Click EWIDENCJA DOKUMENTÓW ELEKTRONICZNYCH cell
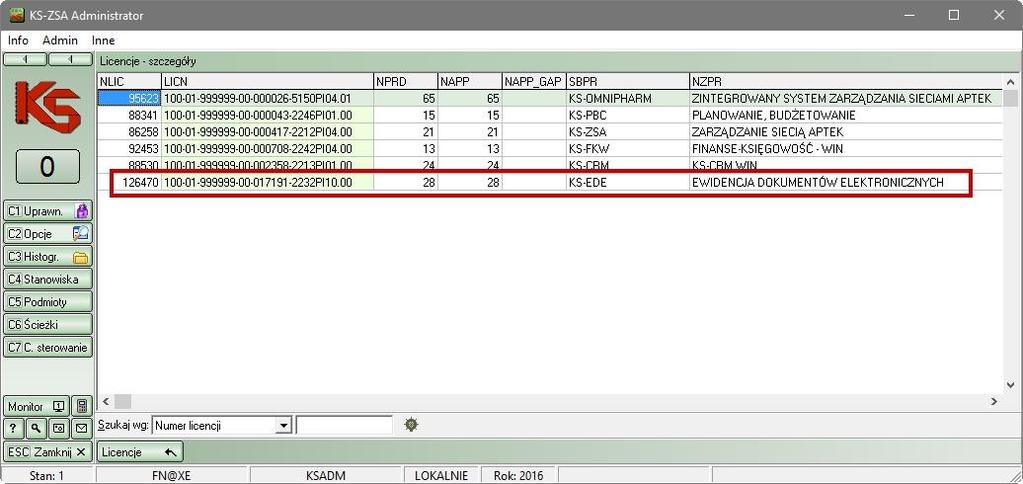Viewport: 1023px width, 484px height. (846, 183)
